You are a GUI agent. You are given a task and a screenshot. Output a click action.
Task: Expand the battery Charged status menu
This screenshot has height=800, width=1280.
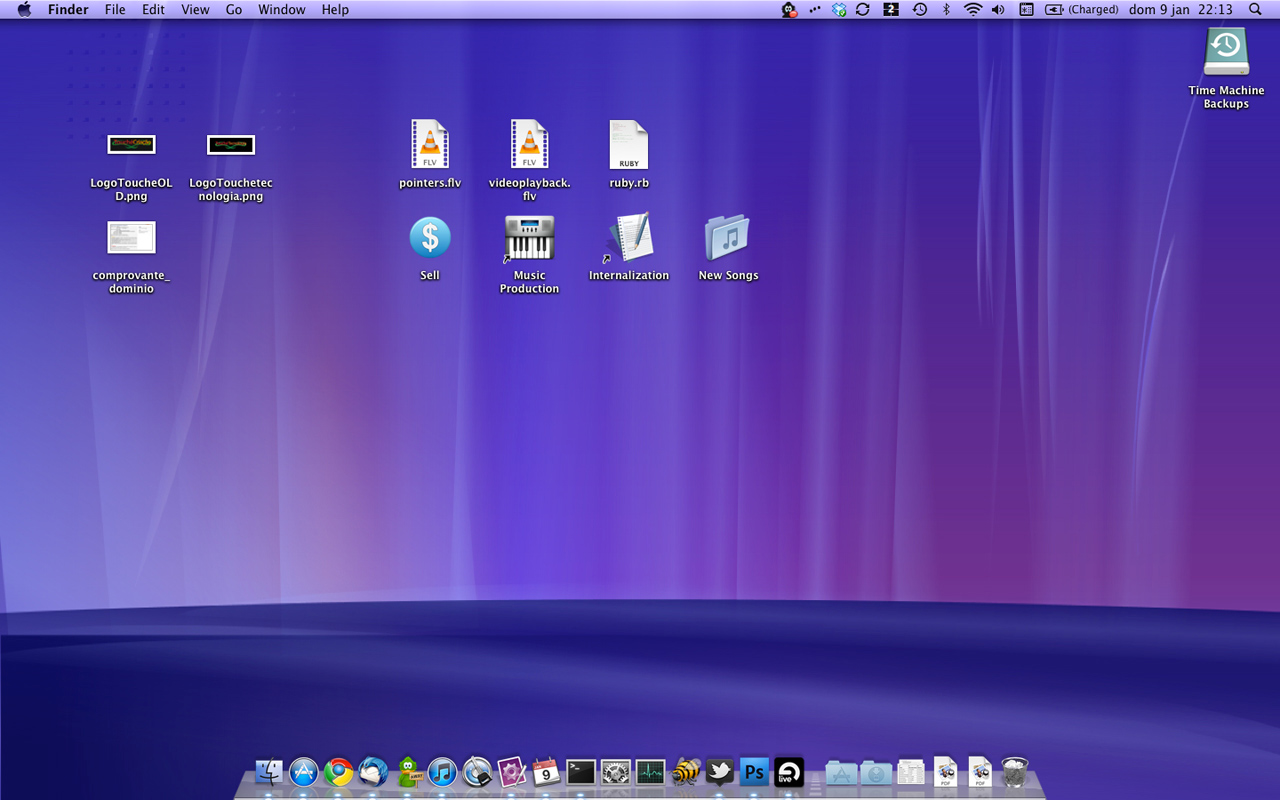coord(1082,10)
